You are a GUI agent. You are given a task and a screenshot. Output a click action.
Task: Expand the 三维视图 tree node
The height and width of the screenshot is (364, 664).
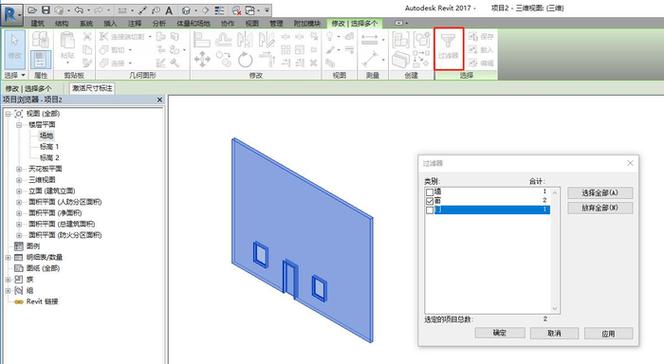(19, 180)
